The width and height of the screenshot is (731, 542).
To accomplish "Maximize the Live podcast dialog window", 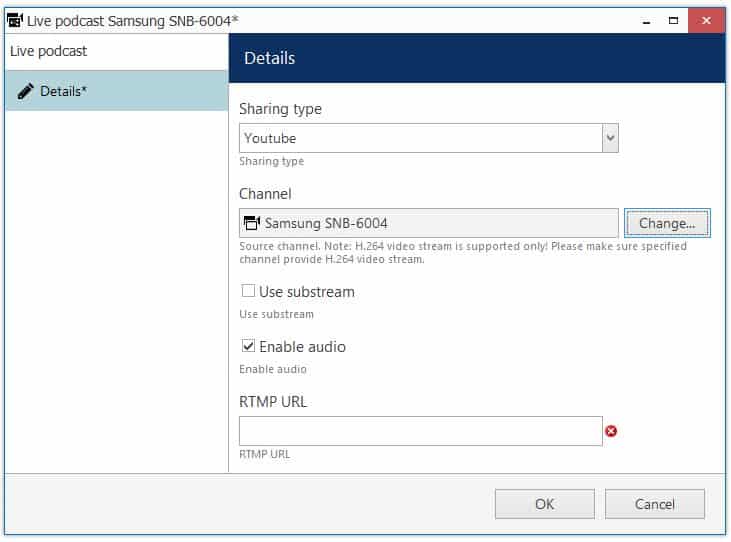I will pos(673,20).
